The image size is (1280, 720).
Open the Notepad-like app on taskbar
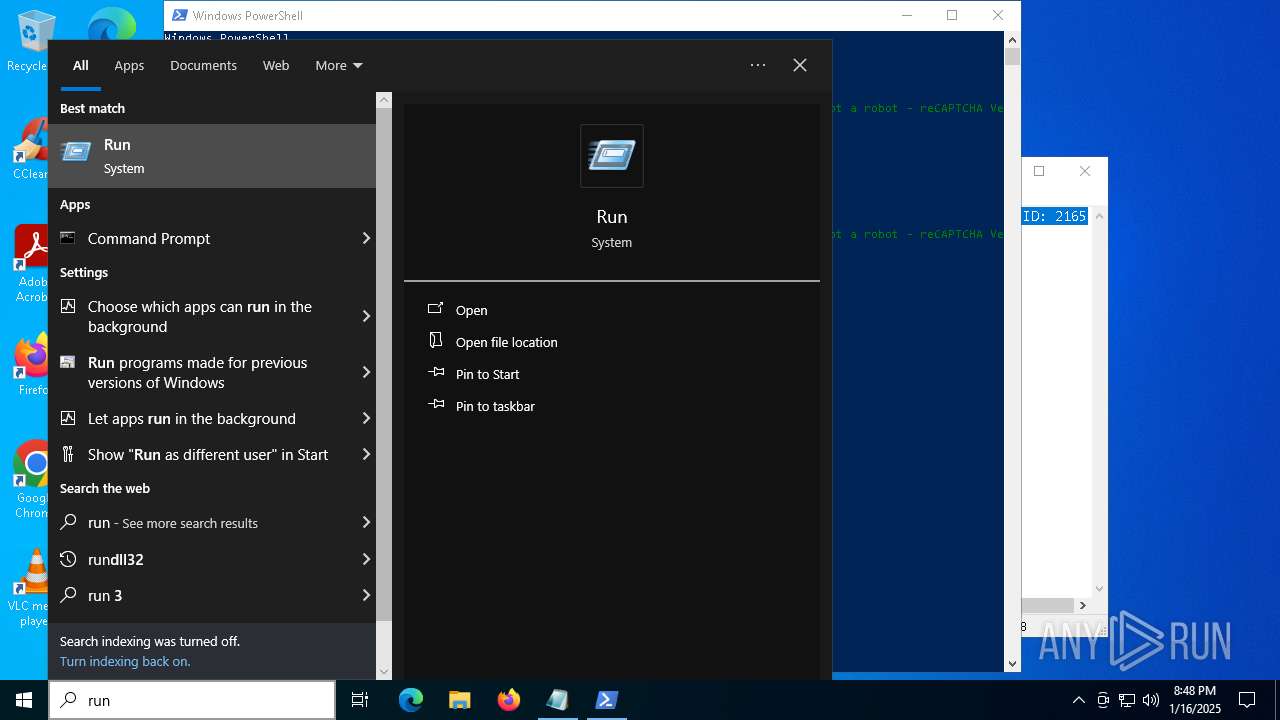[557, 700]
